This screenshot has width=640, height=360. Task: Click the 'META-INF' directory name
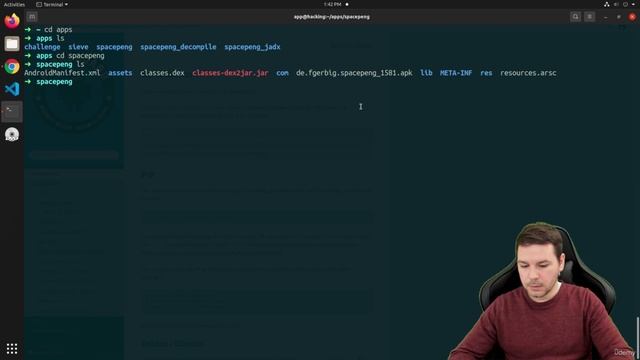456,73
